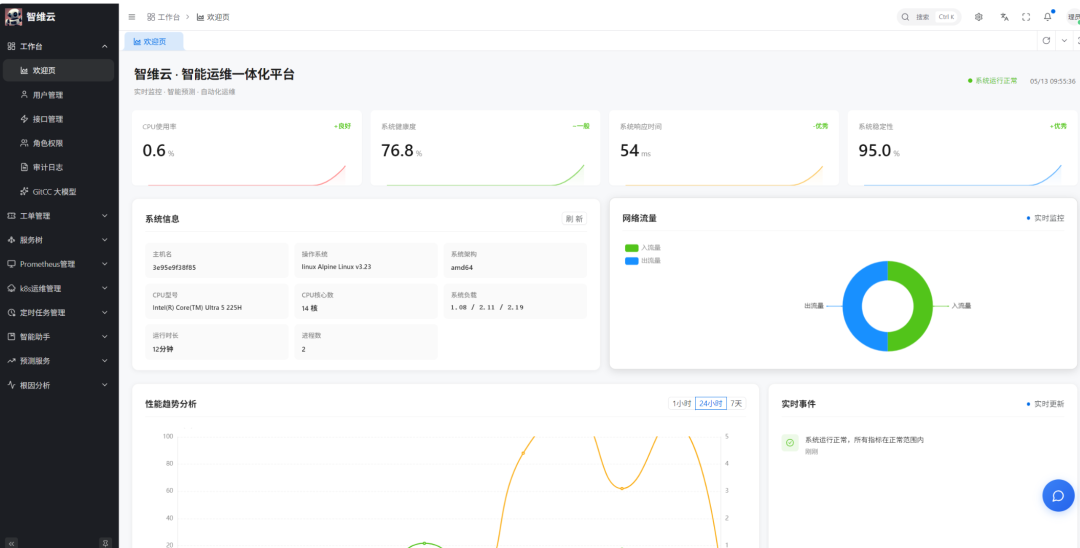Expand the 定时任务管理 chevron
The height and width of the screenshot is (548, 1080).
(x=105, y=313)
